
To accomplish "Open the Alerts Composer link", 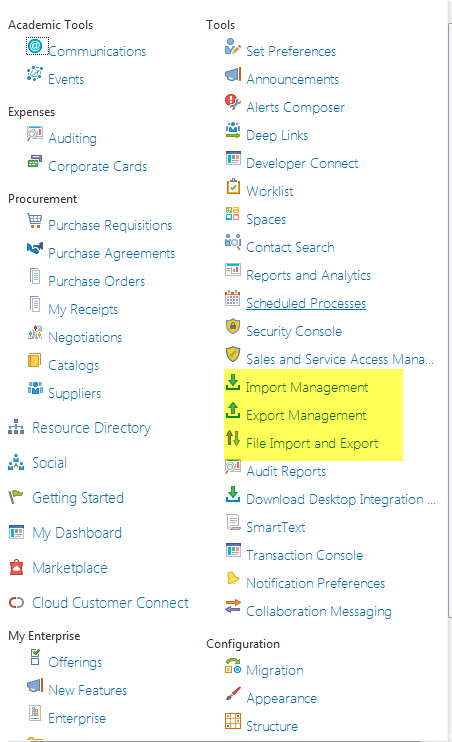I will 295,107.
